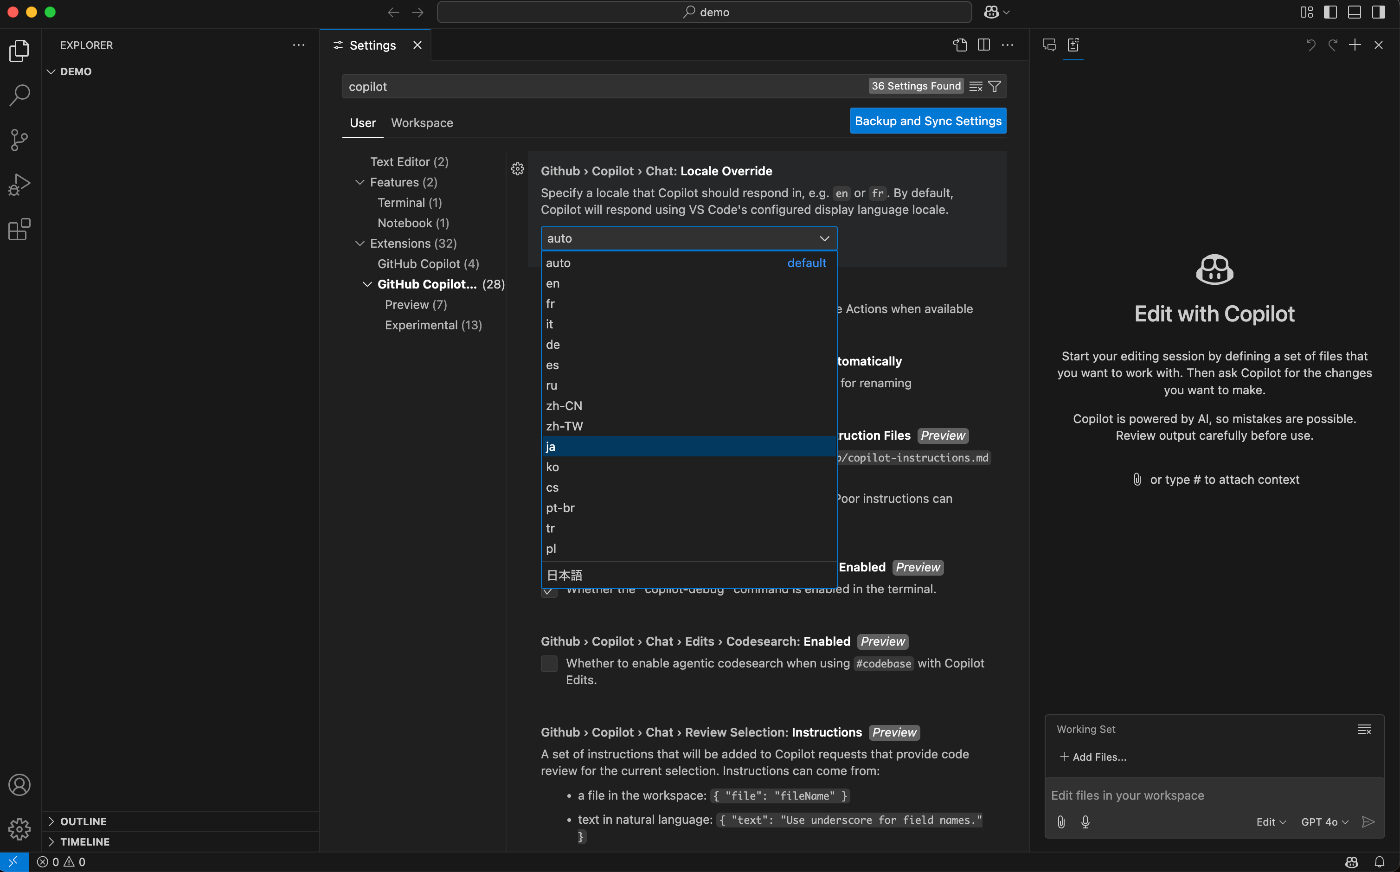
Task: Collapse the GitHub Copilot (28) group
Action: click(x=367, y=284)
